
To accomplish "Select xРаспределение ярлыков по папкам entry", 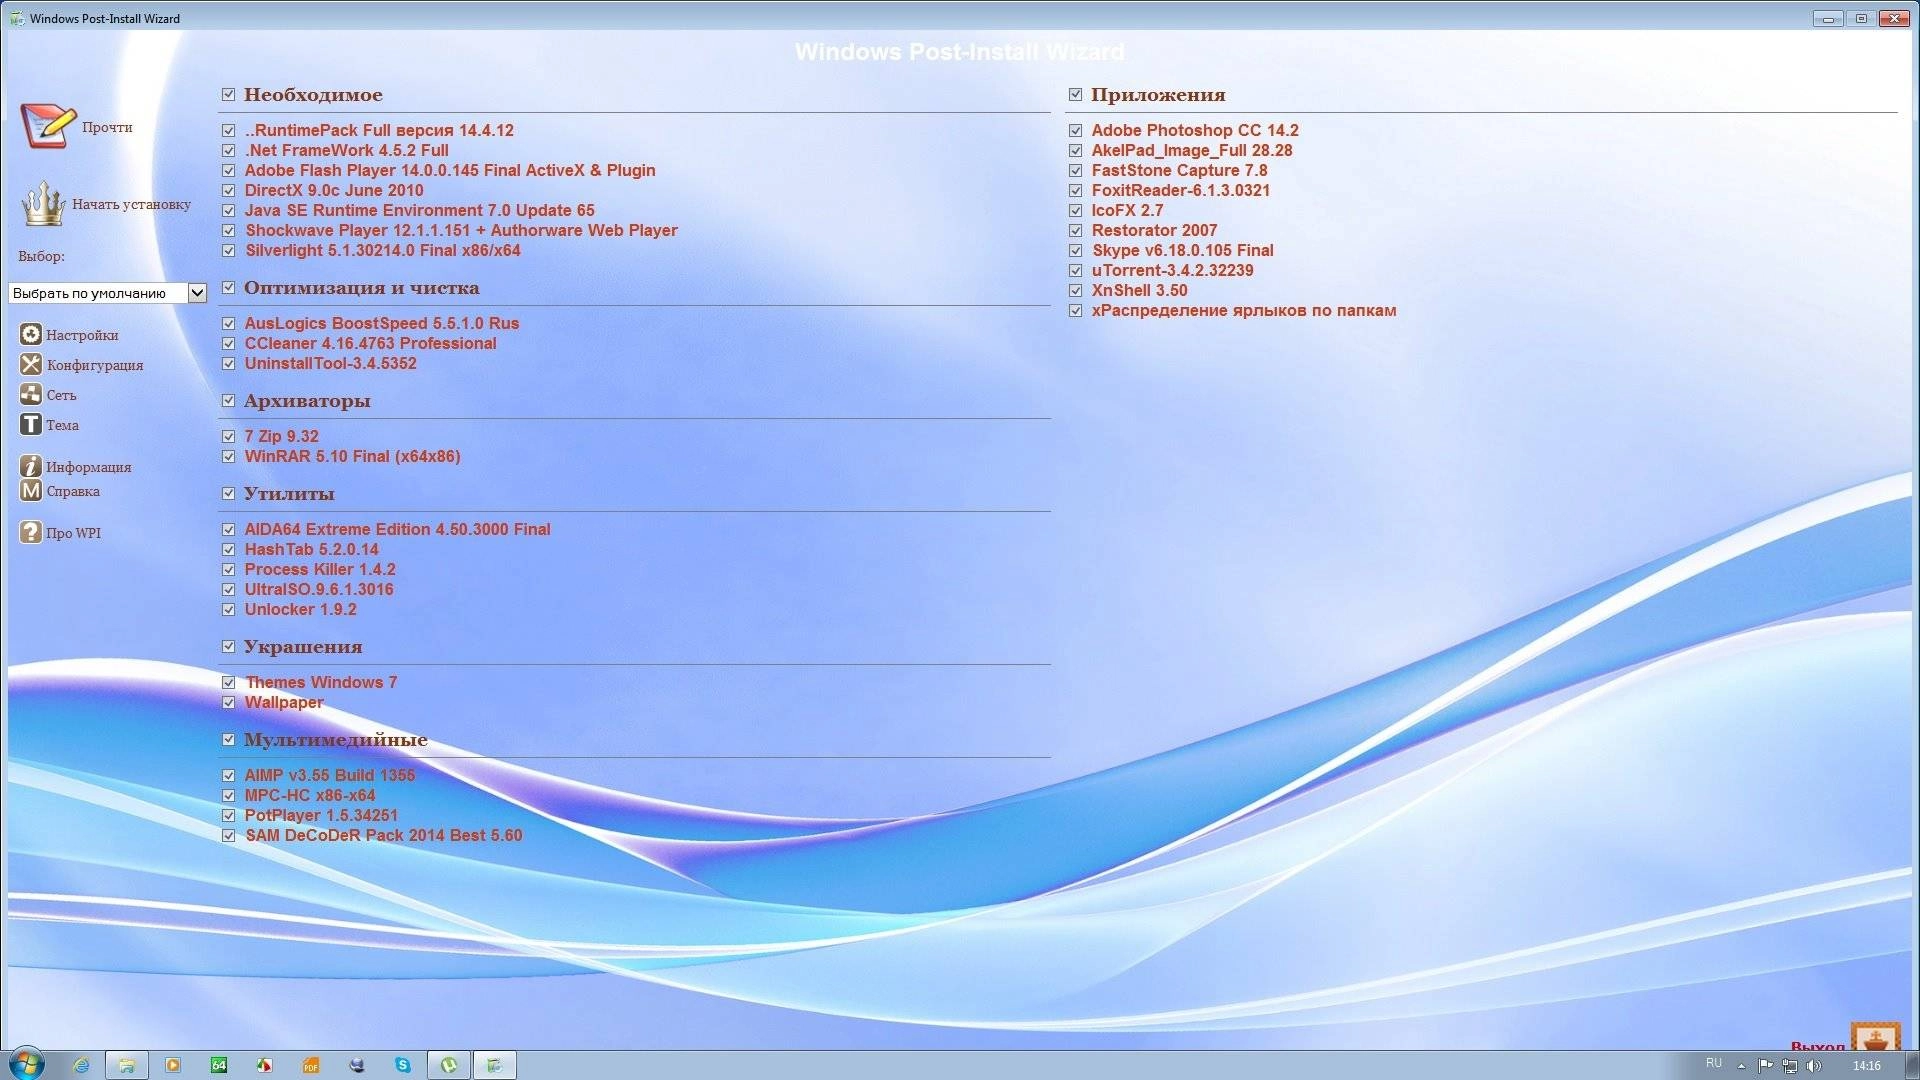I will (1244, 310).
